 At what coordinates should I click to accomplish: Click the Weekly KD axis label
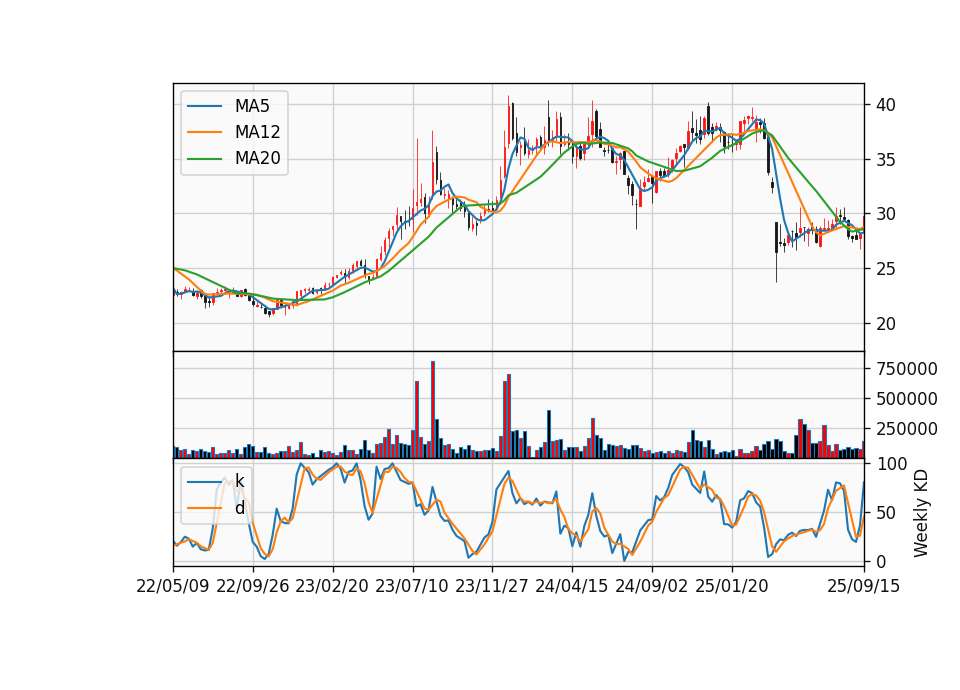coord(921,514)
